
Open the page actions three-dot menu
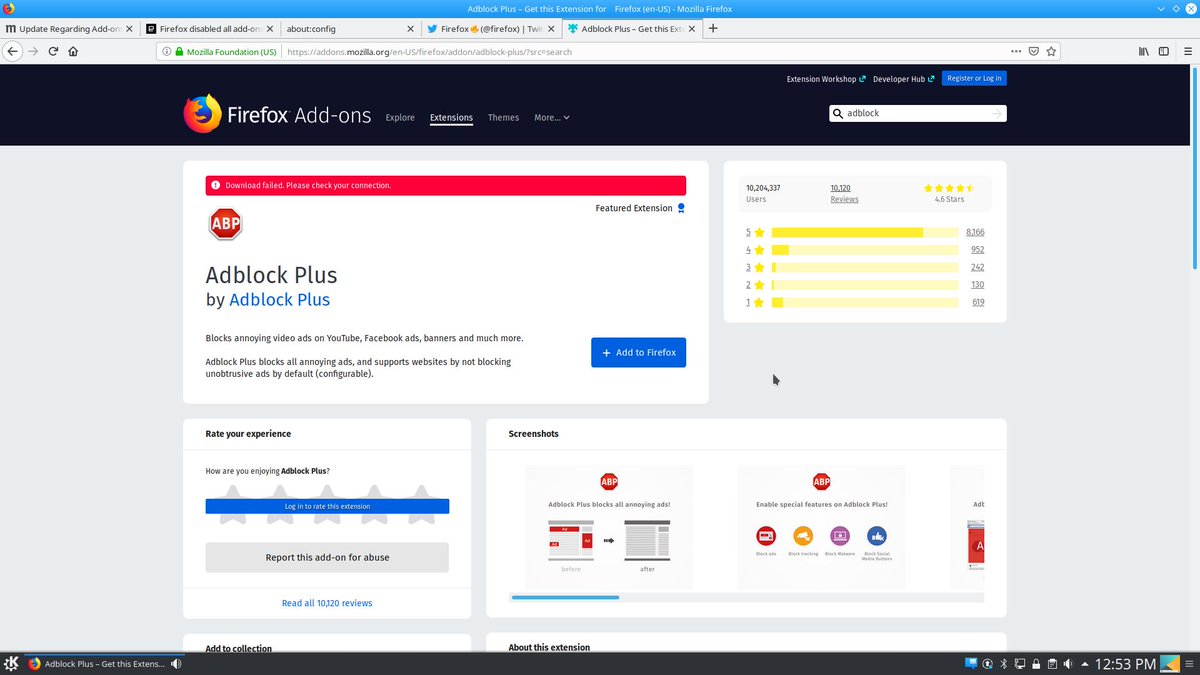pos(1016,51)
